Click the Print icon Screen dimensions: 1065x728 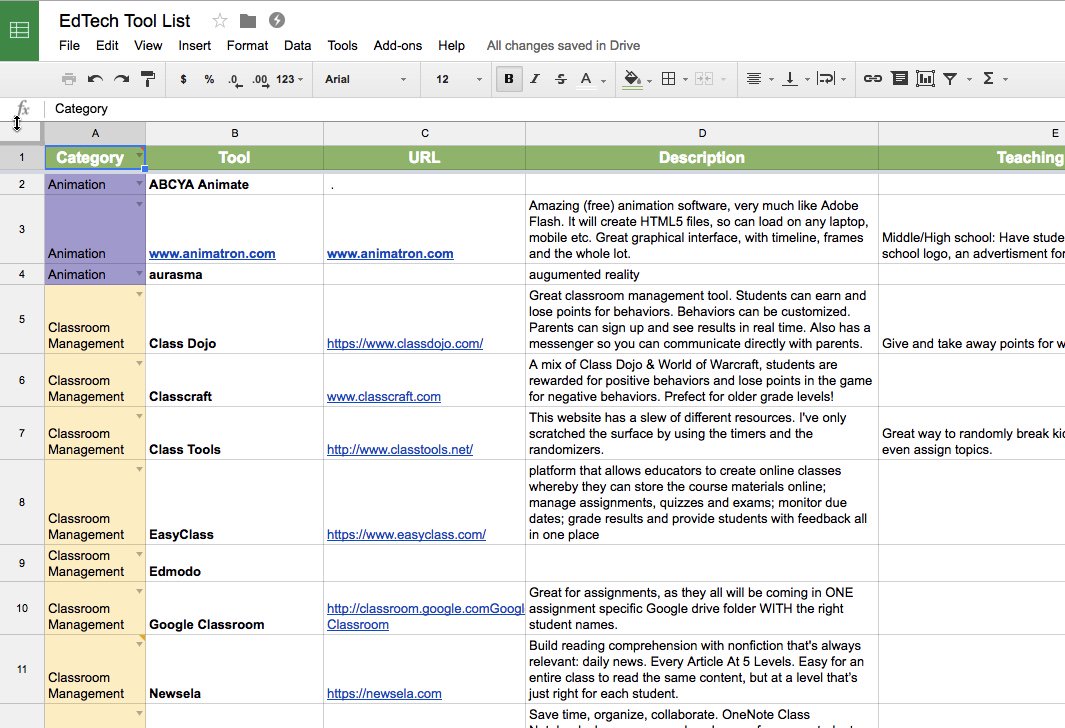point(69,79)
